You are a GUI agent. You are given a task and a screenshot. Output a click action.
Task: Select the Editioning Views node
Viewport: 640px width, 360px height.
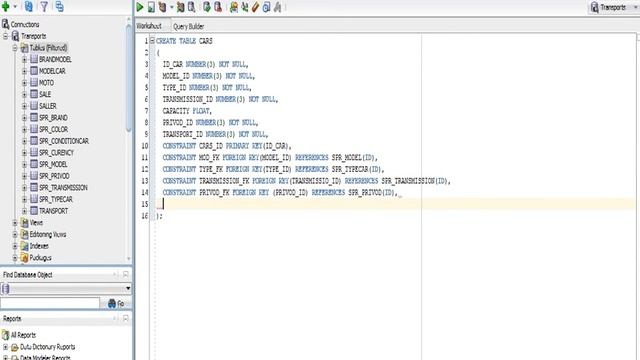[x=48, y=234]
